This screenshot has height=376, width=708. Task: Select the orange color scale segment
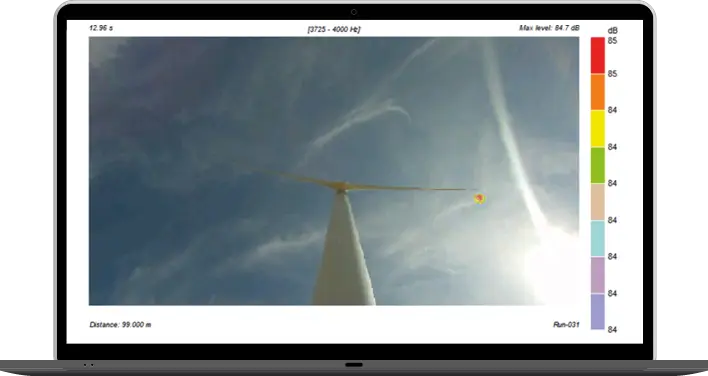597,92
